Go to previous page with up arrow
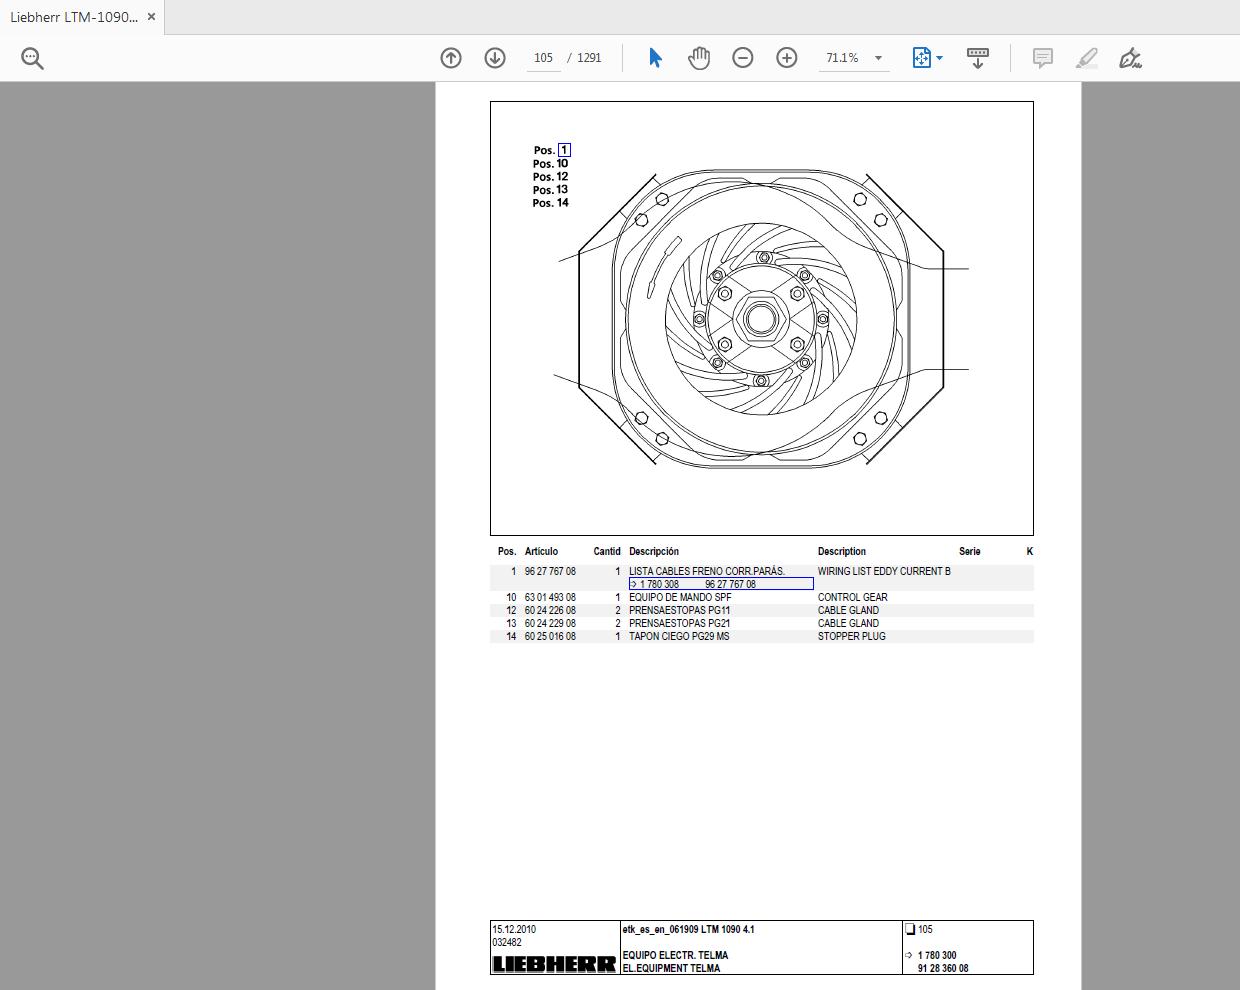 (x=451, y=58)
